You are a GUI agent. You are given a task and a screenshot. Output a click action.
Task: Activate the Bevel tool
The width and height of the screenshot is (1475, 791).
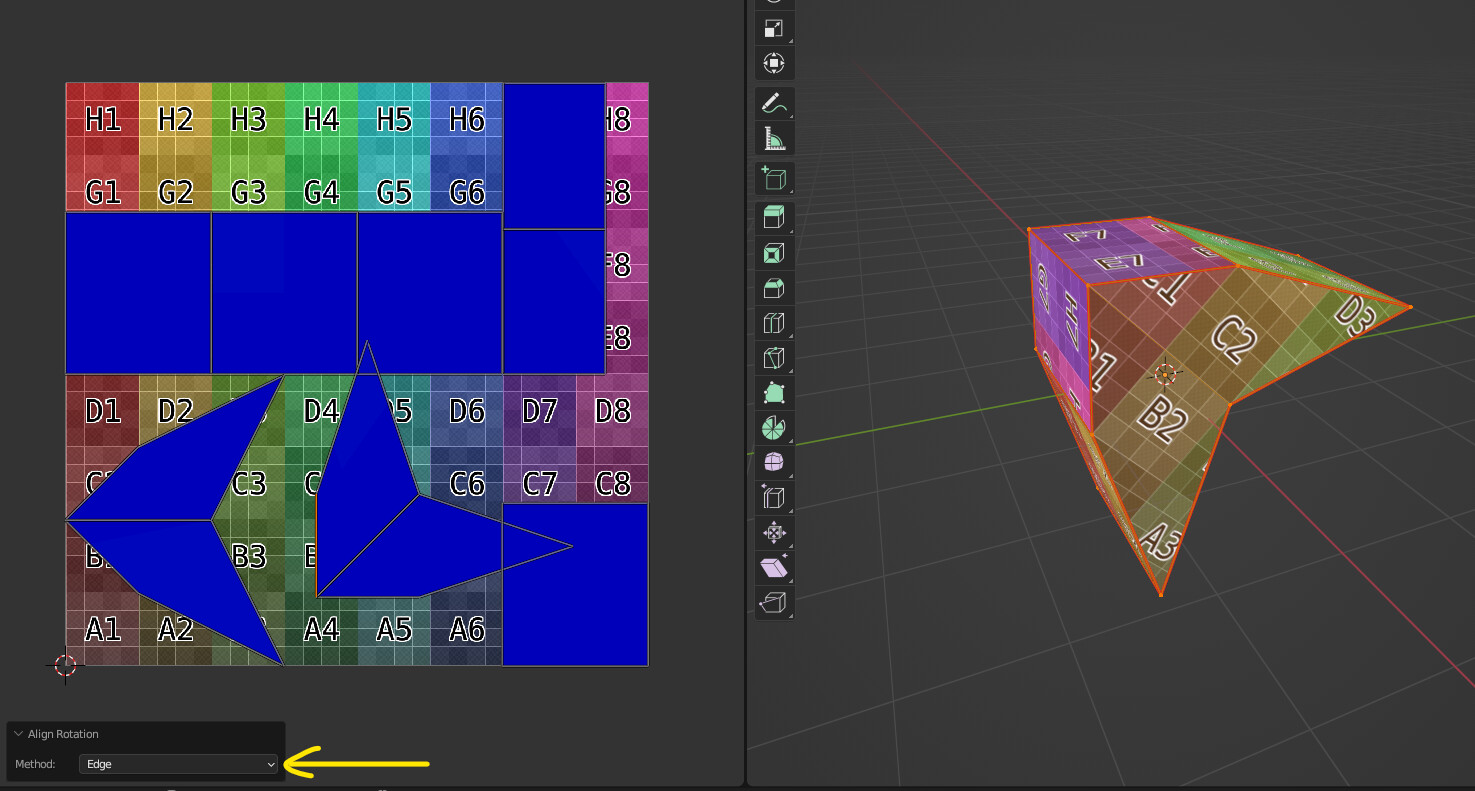(774, 288)
